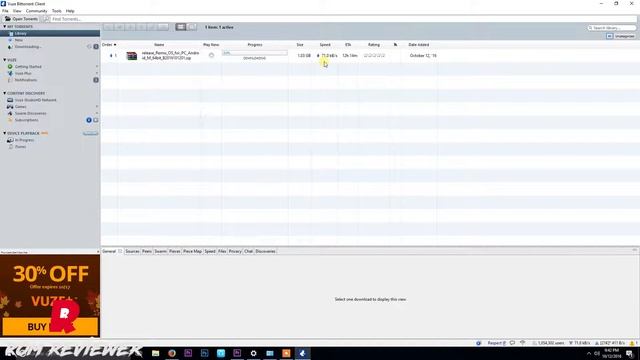The height and width of the screenshot is (360, 640).
Task: Click the BUY button in the Vuze+ ad
Action: pyautogui.click(x=50, y=327)
